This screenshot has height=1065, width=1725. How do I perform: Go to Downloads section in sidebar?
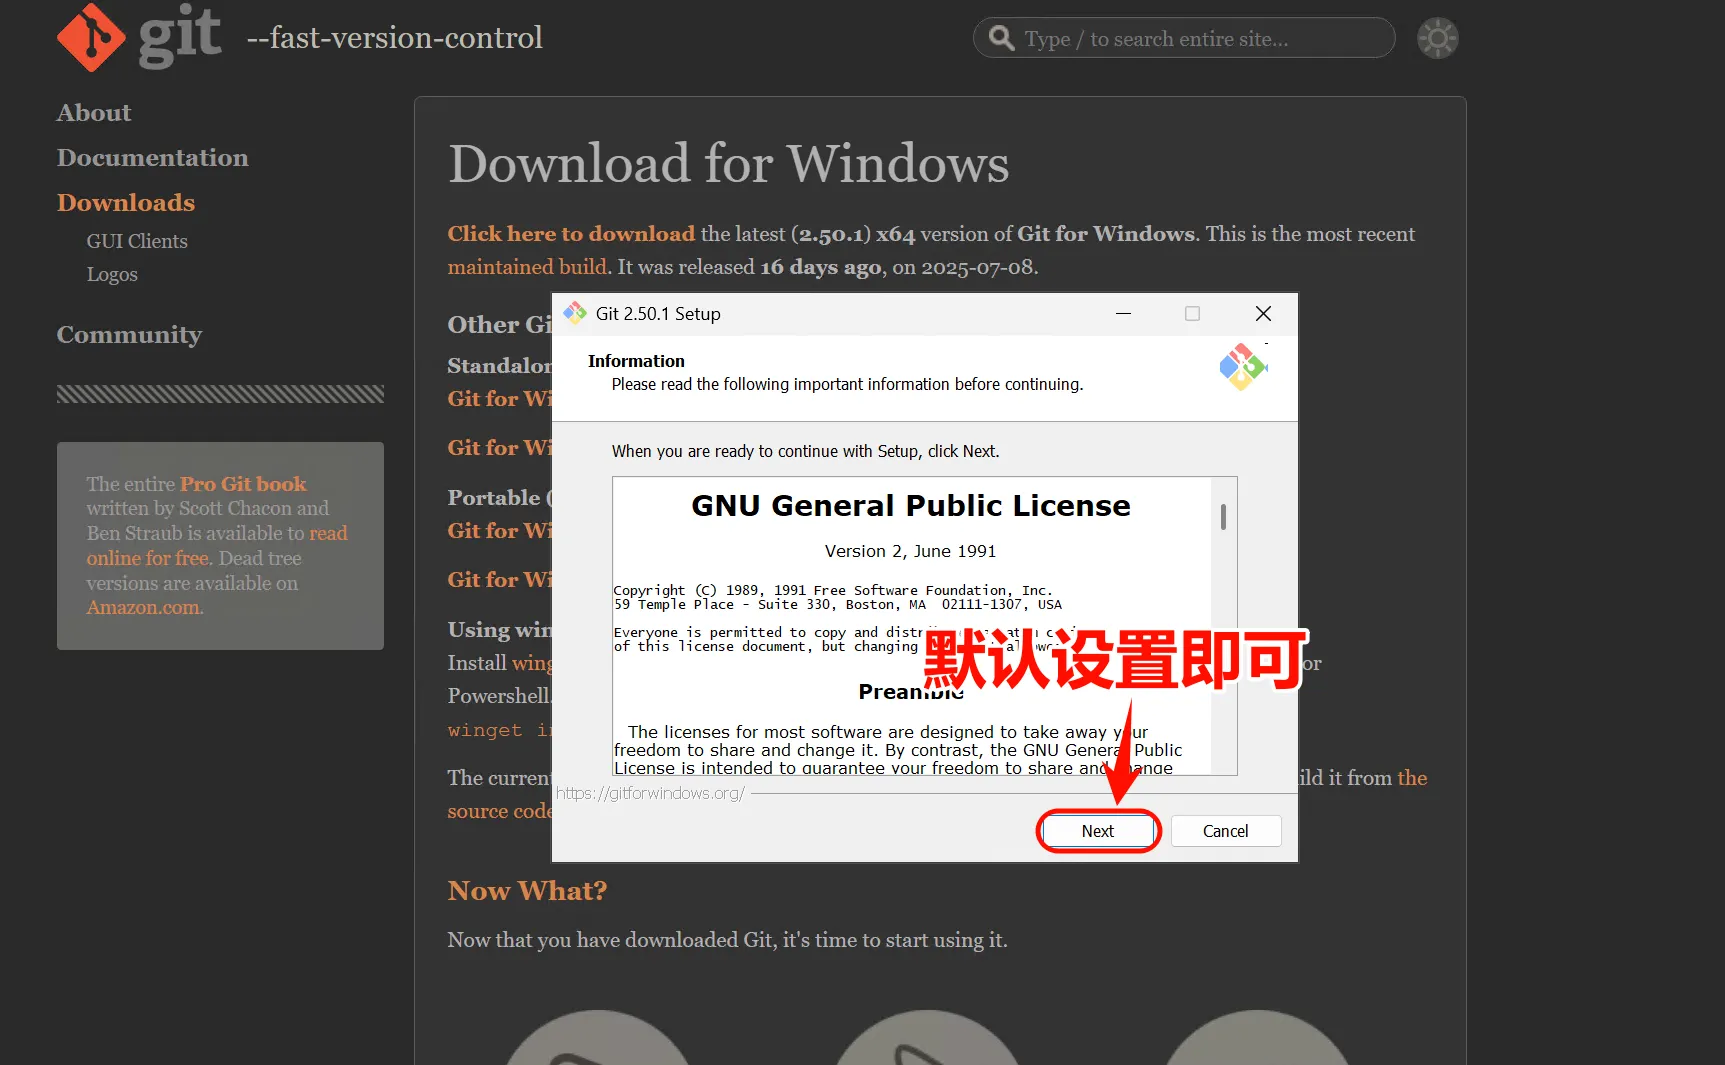coord(126,203)
